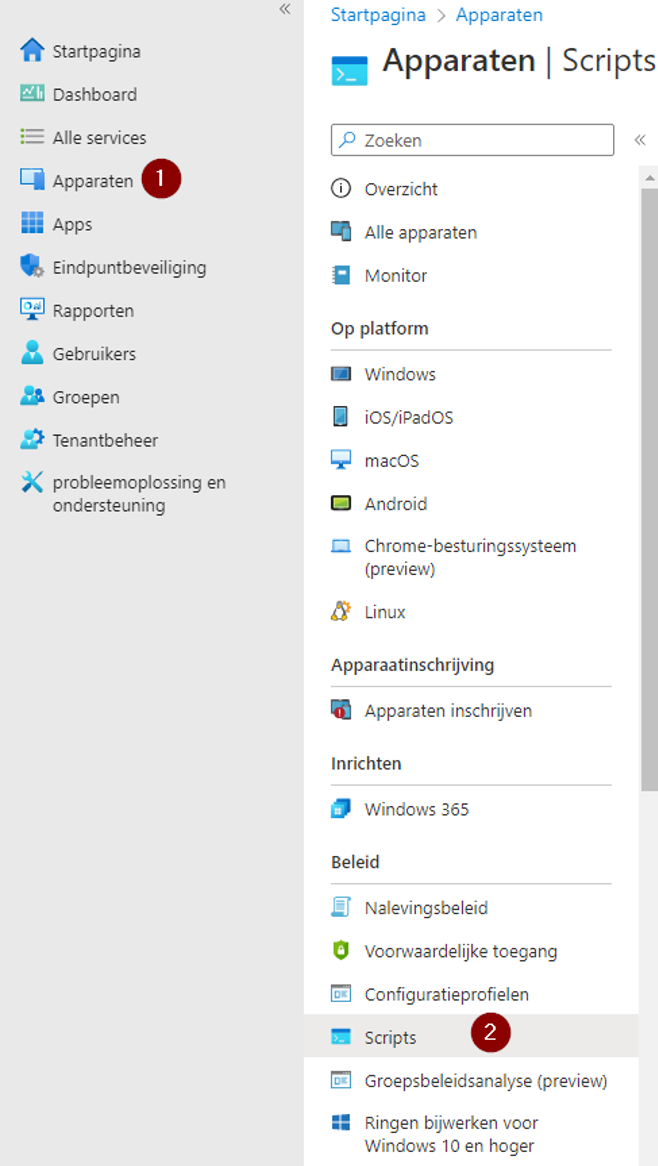Click the Tenantbeheer gear icon
The width and height of the screenshot is (658, 1166).
32,439
